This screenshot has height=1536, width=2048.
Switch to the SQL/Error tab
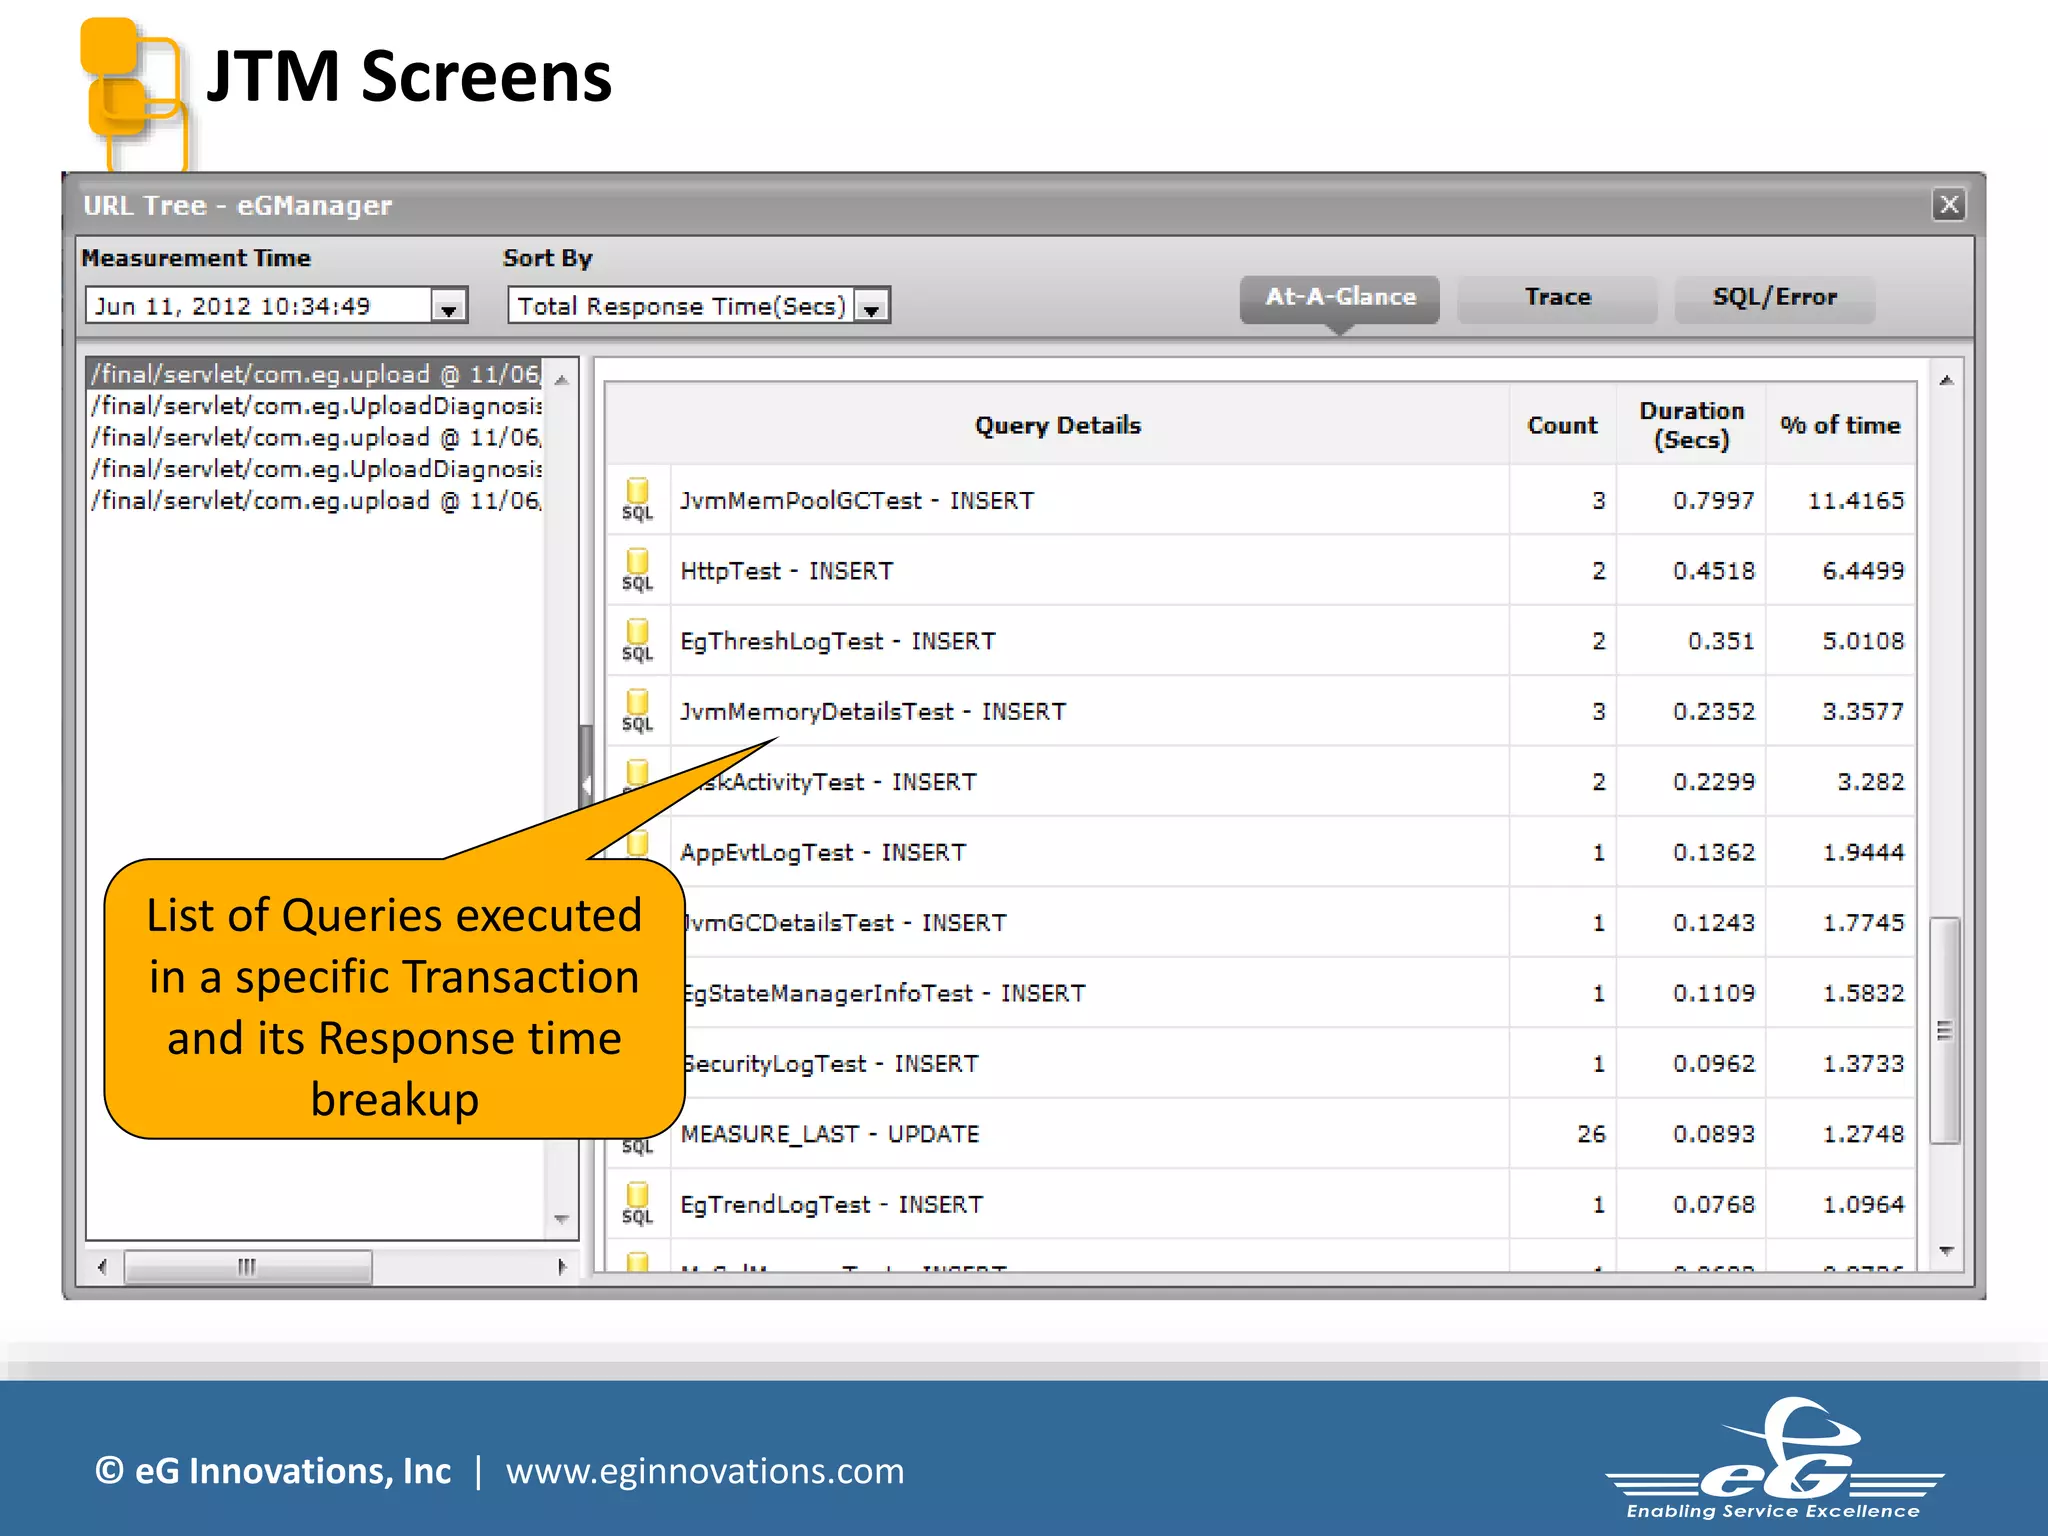(1774, 297)
